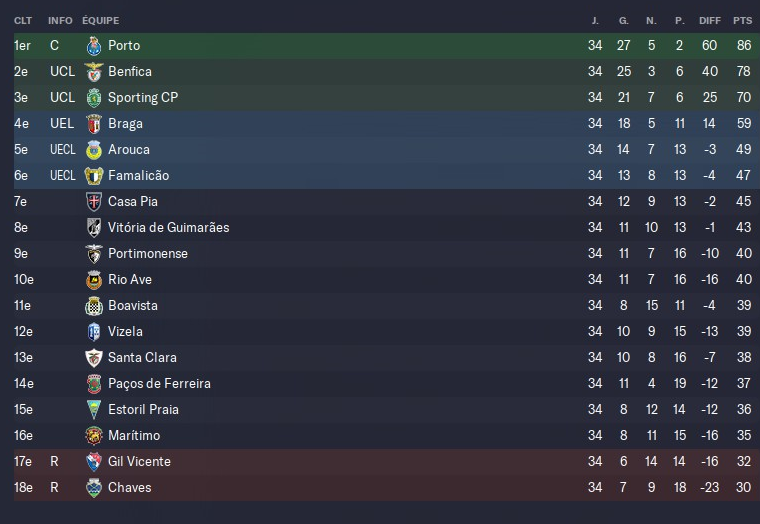
Task: Click the Casa Pia crest icon
Action: click(x=94, y=202)
